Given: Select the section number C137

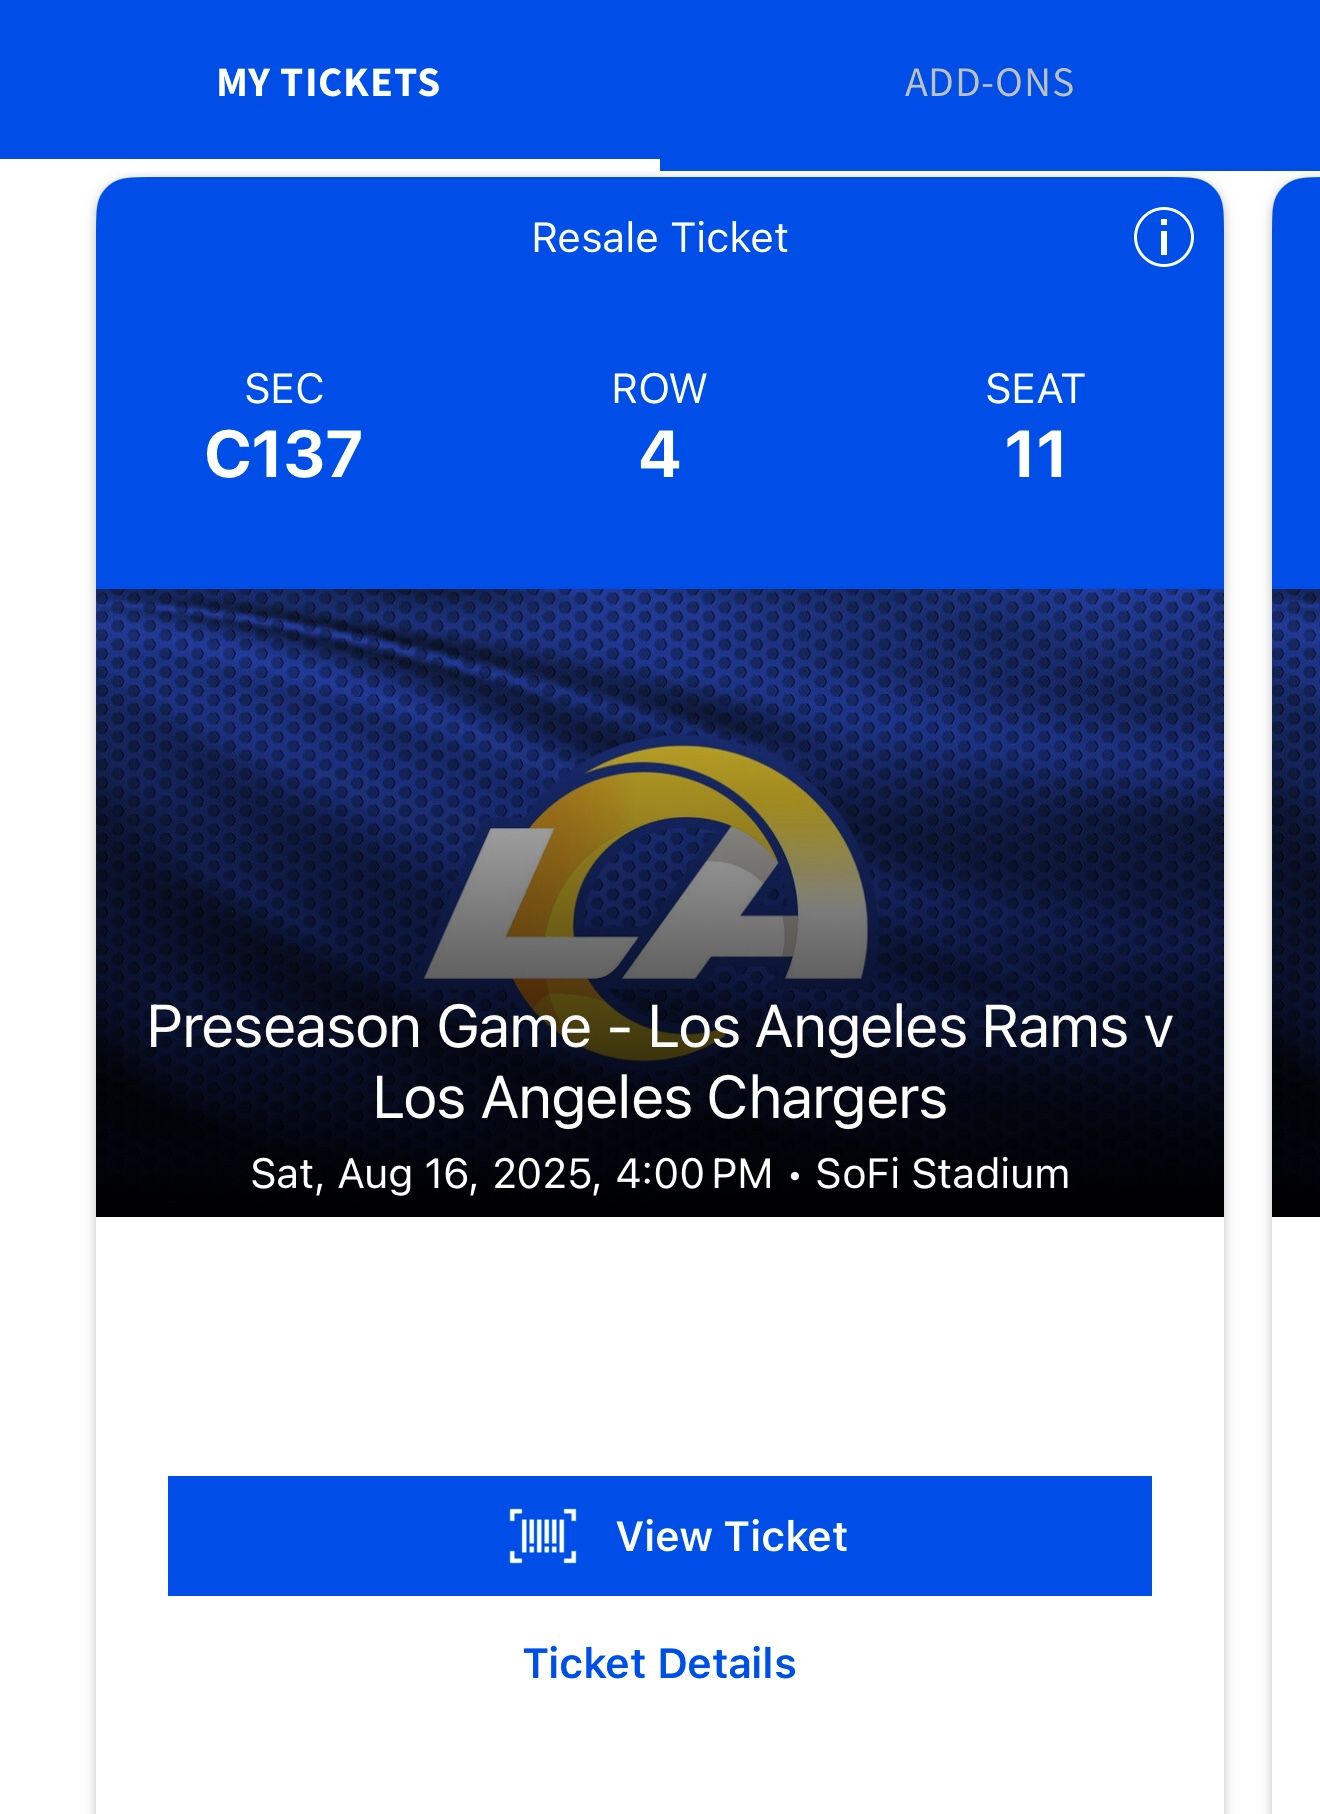Looking at the screenshot, I should (x=283, y=455).
